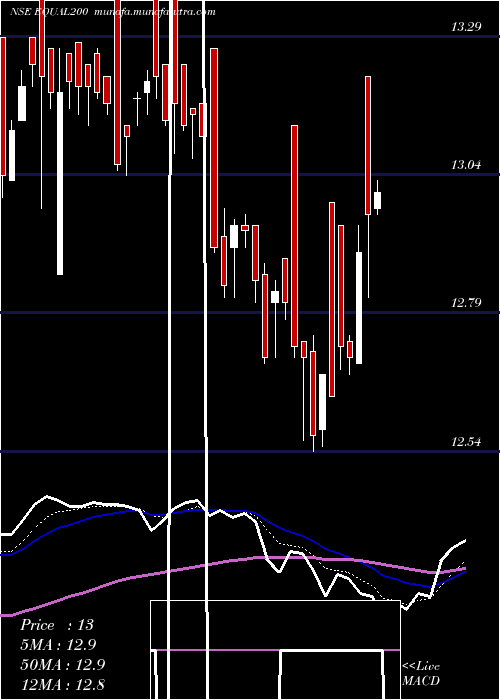Click the thick white moving average line end
500x700 pixels.
(x=464, y=541)
